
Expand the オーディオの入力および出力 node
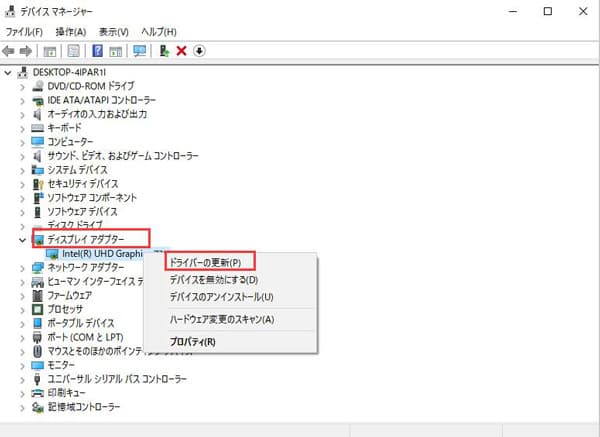22,115
